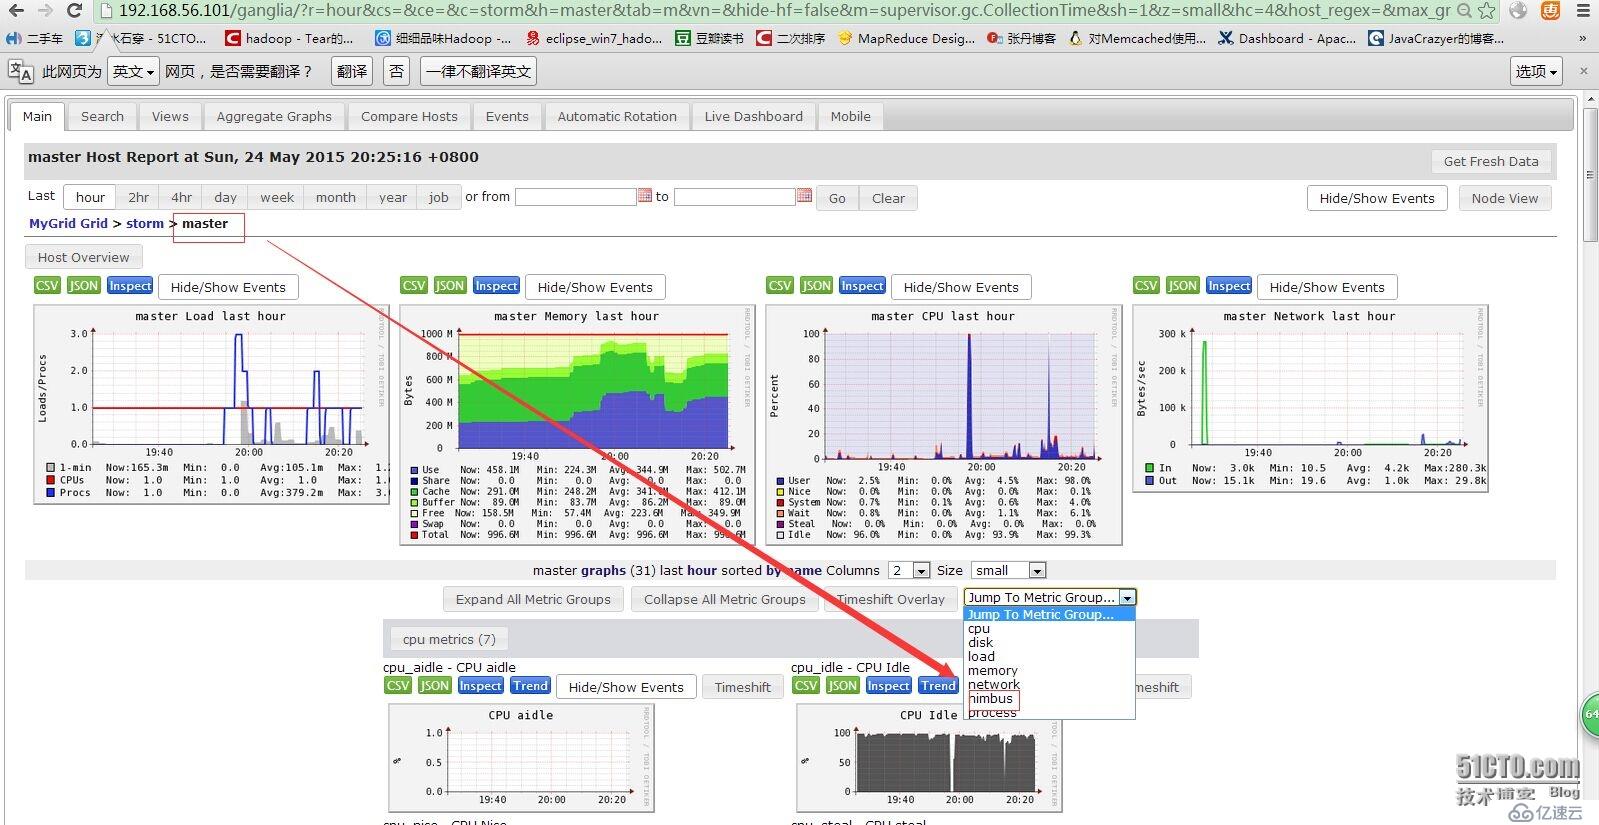Show Trend for cpu_idle metric

point(938,686)
